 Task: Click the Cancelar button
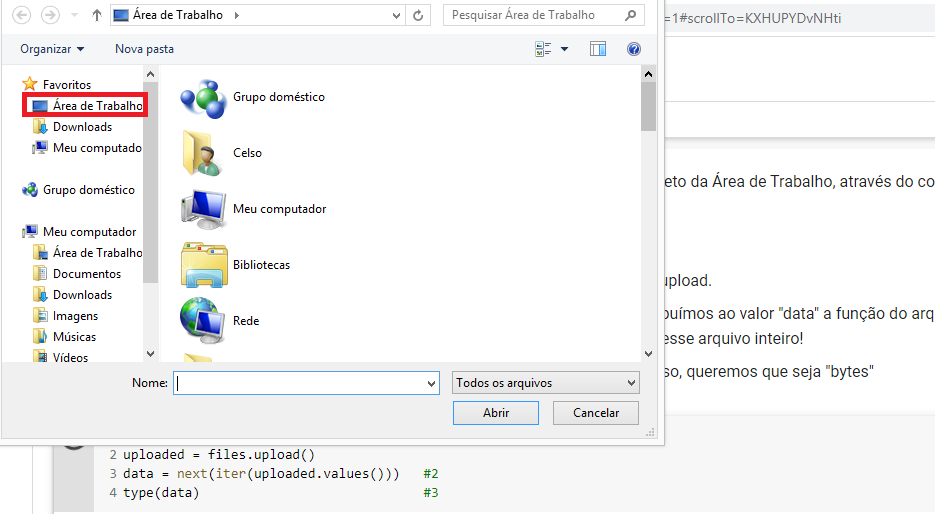[596, 413]
